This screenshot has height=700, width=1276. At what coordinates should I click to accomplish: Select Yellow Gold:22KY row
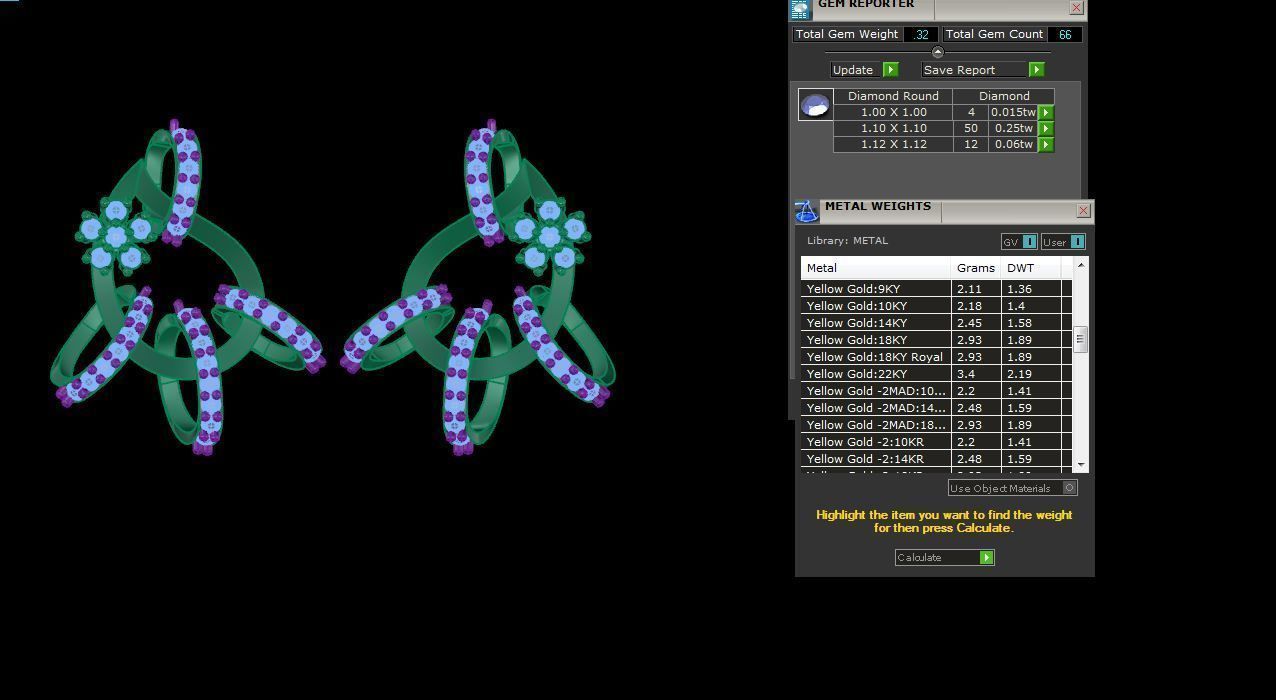tap(936, 374)
